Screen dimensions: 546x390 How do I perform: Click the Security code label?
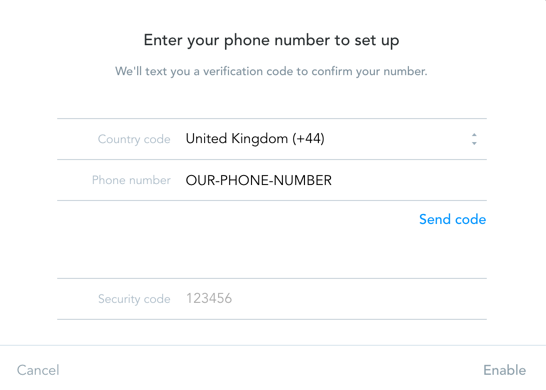tap(134, 299)
